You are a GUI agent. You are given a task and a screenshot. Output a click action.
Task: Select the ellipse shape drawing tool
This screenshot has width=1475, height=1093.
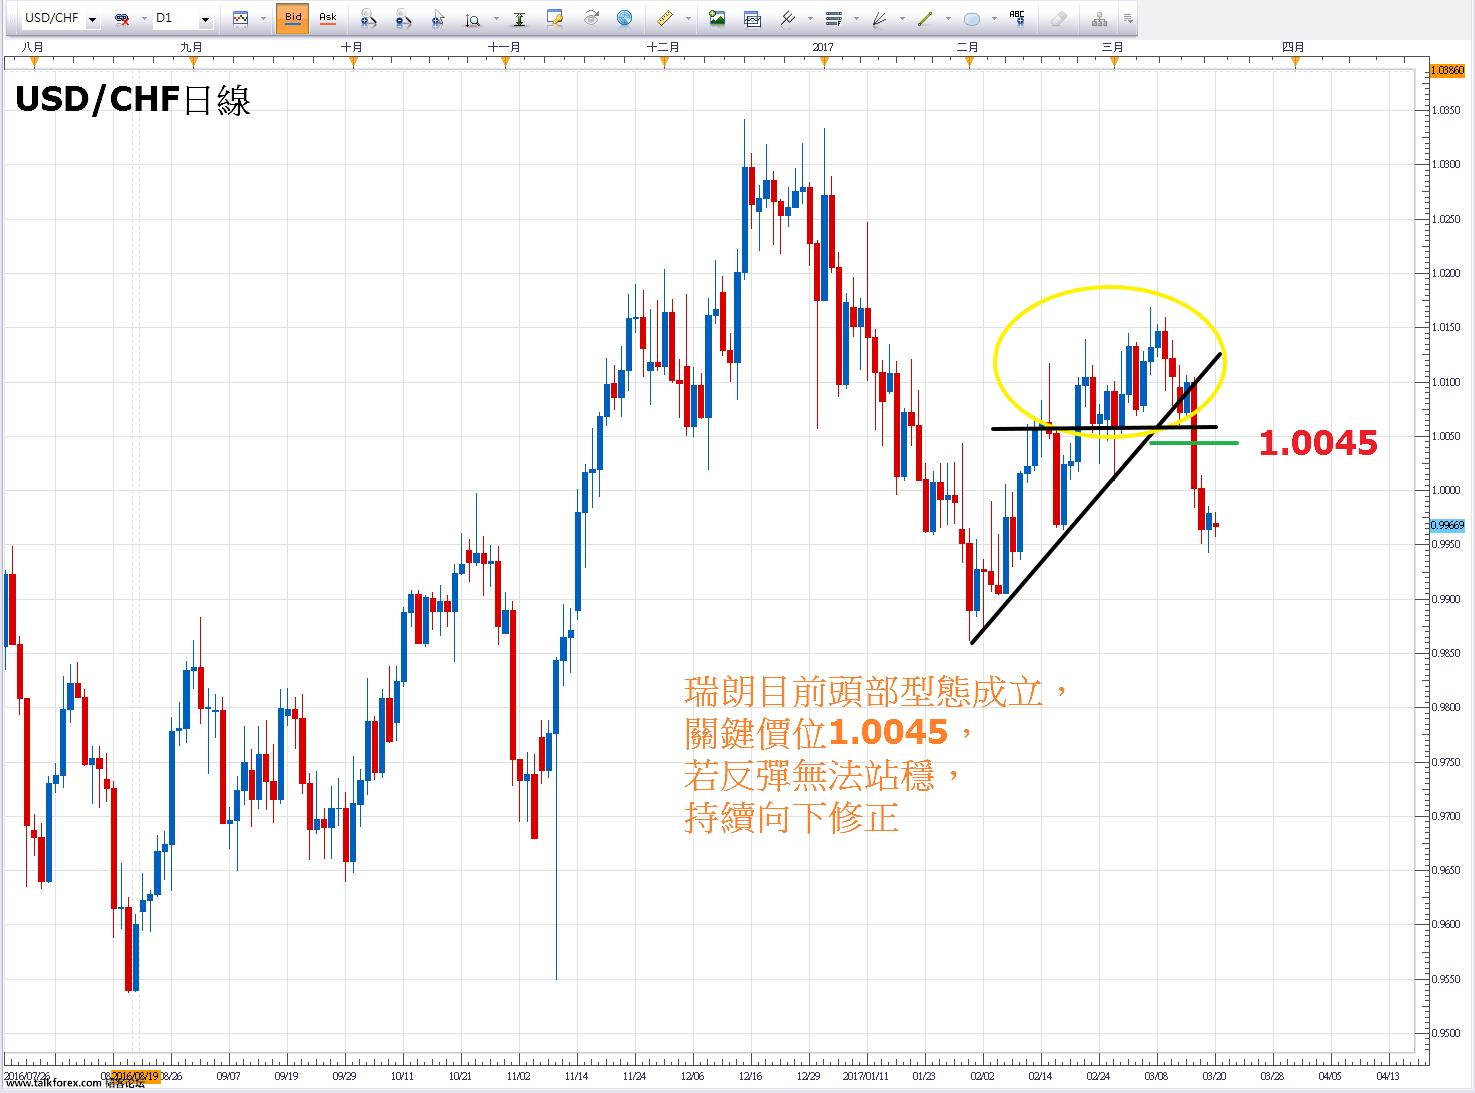point(971,18)
